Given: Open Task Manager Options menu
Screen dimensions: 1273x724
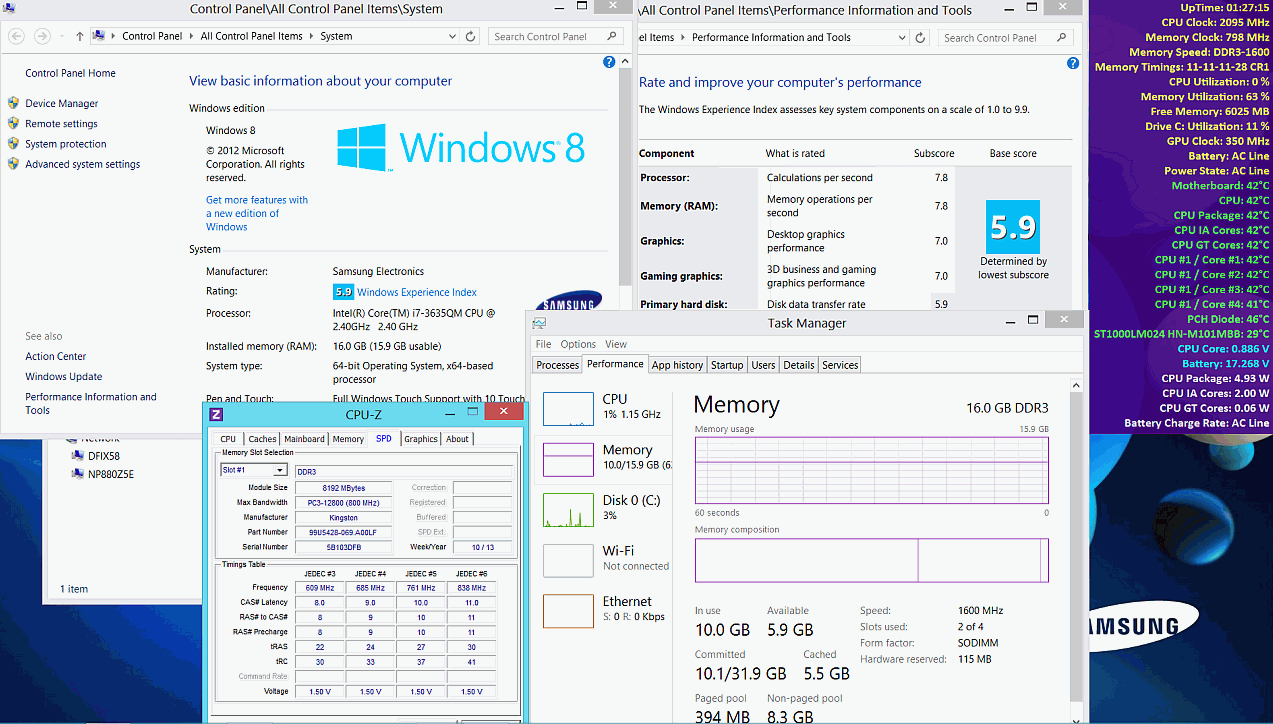Looking at the screenshot, I should (577, 344).
